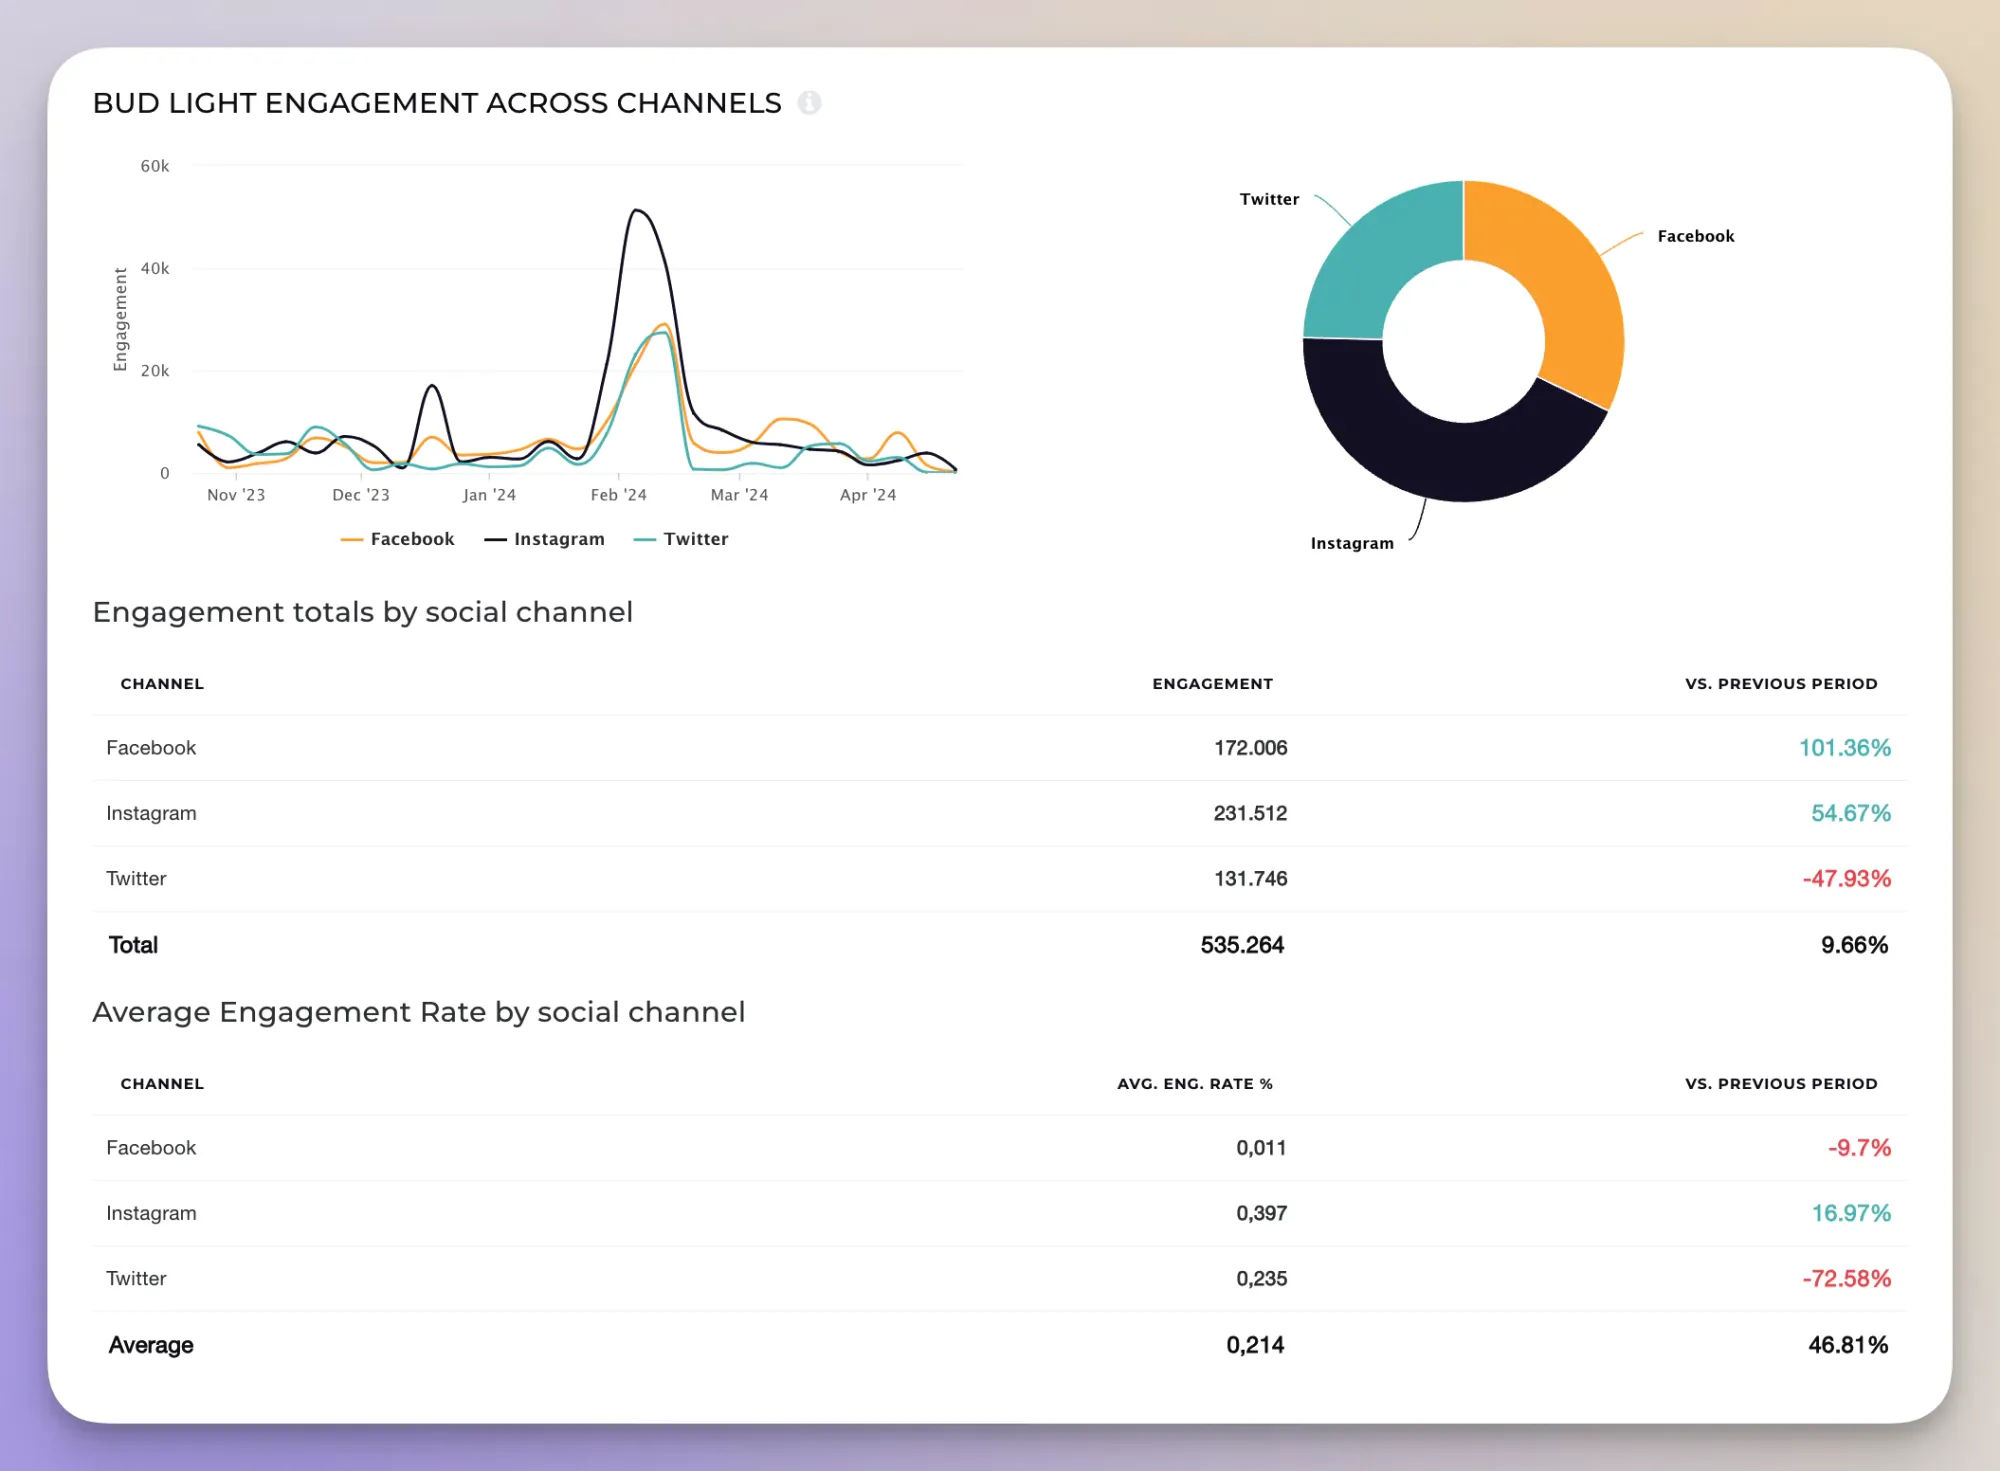Click CHANNEL header in engagement totals table
2000x1471 pixels.
[162, 684]
